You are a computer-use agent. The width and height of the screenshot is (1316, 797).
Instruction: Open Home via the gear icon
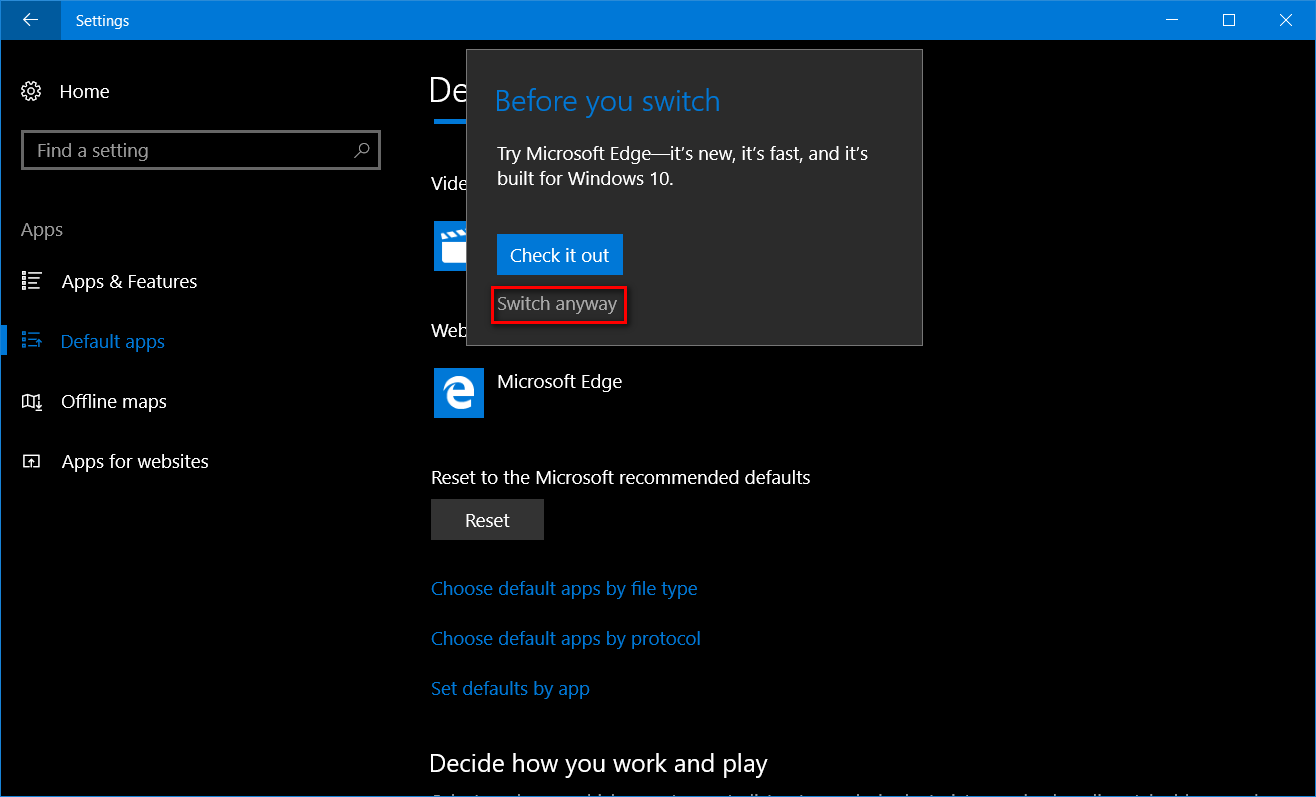[x=31, y=91]
